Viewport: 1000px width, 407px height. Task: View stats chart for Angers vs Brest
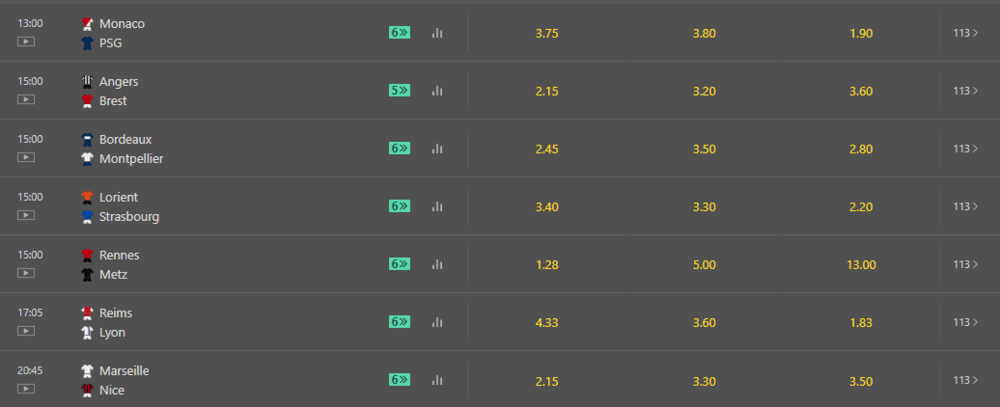[437, 91]
